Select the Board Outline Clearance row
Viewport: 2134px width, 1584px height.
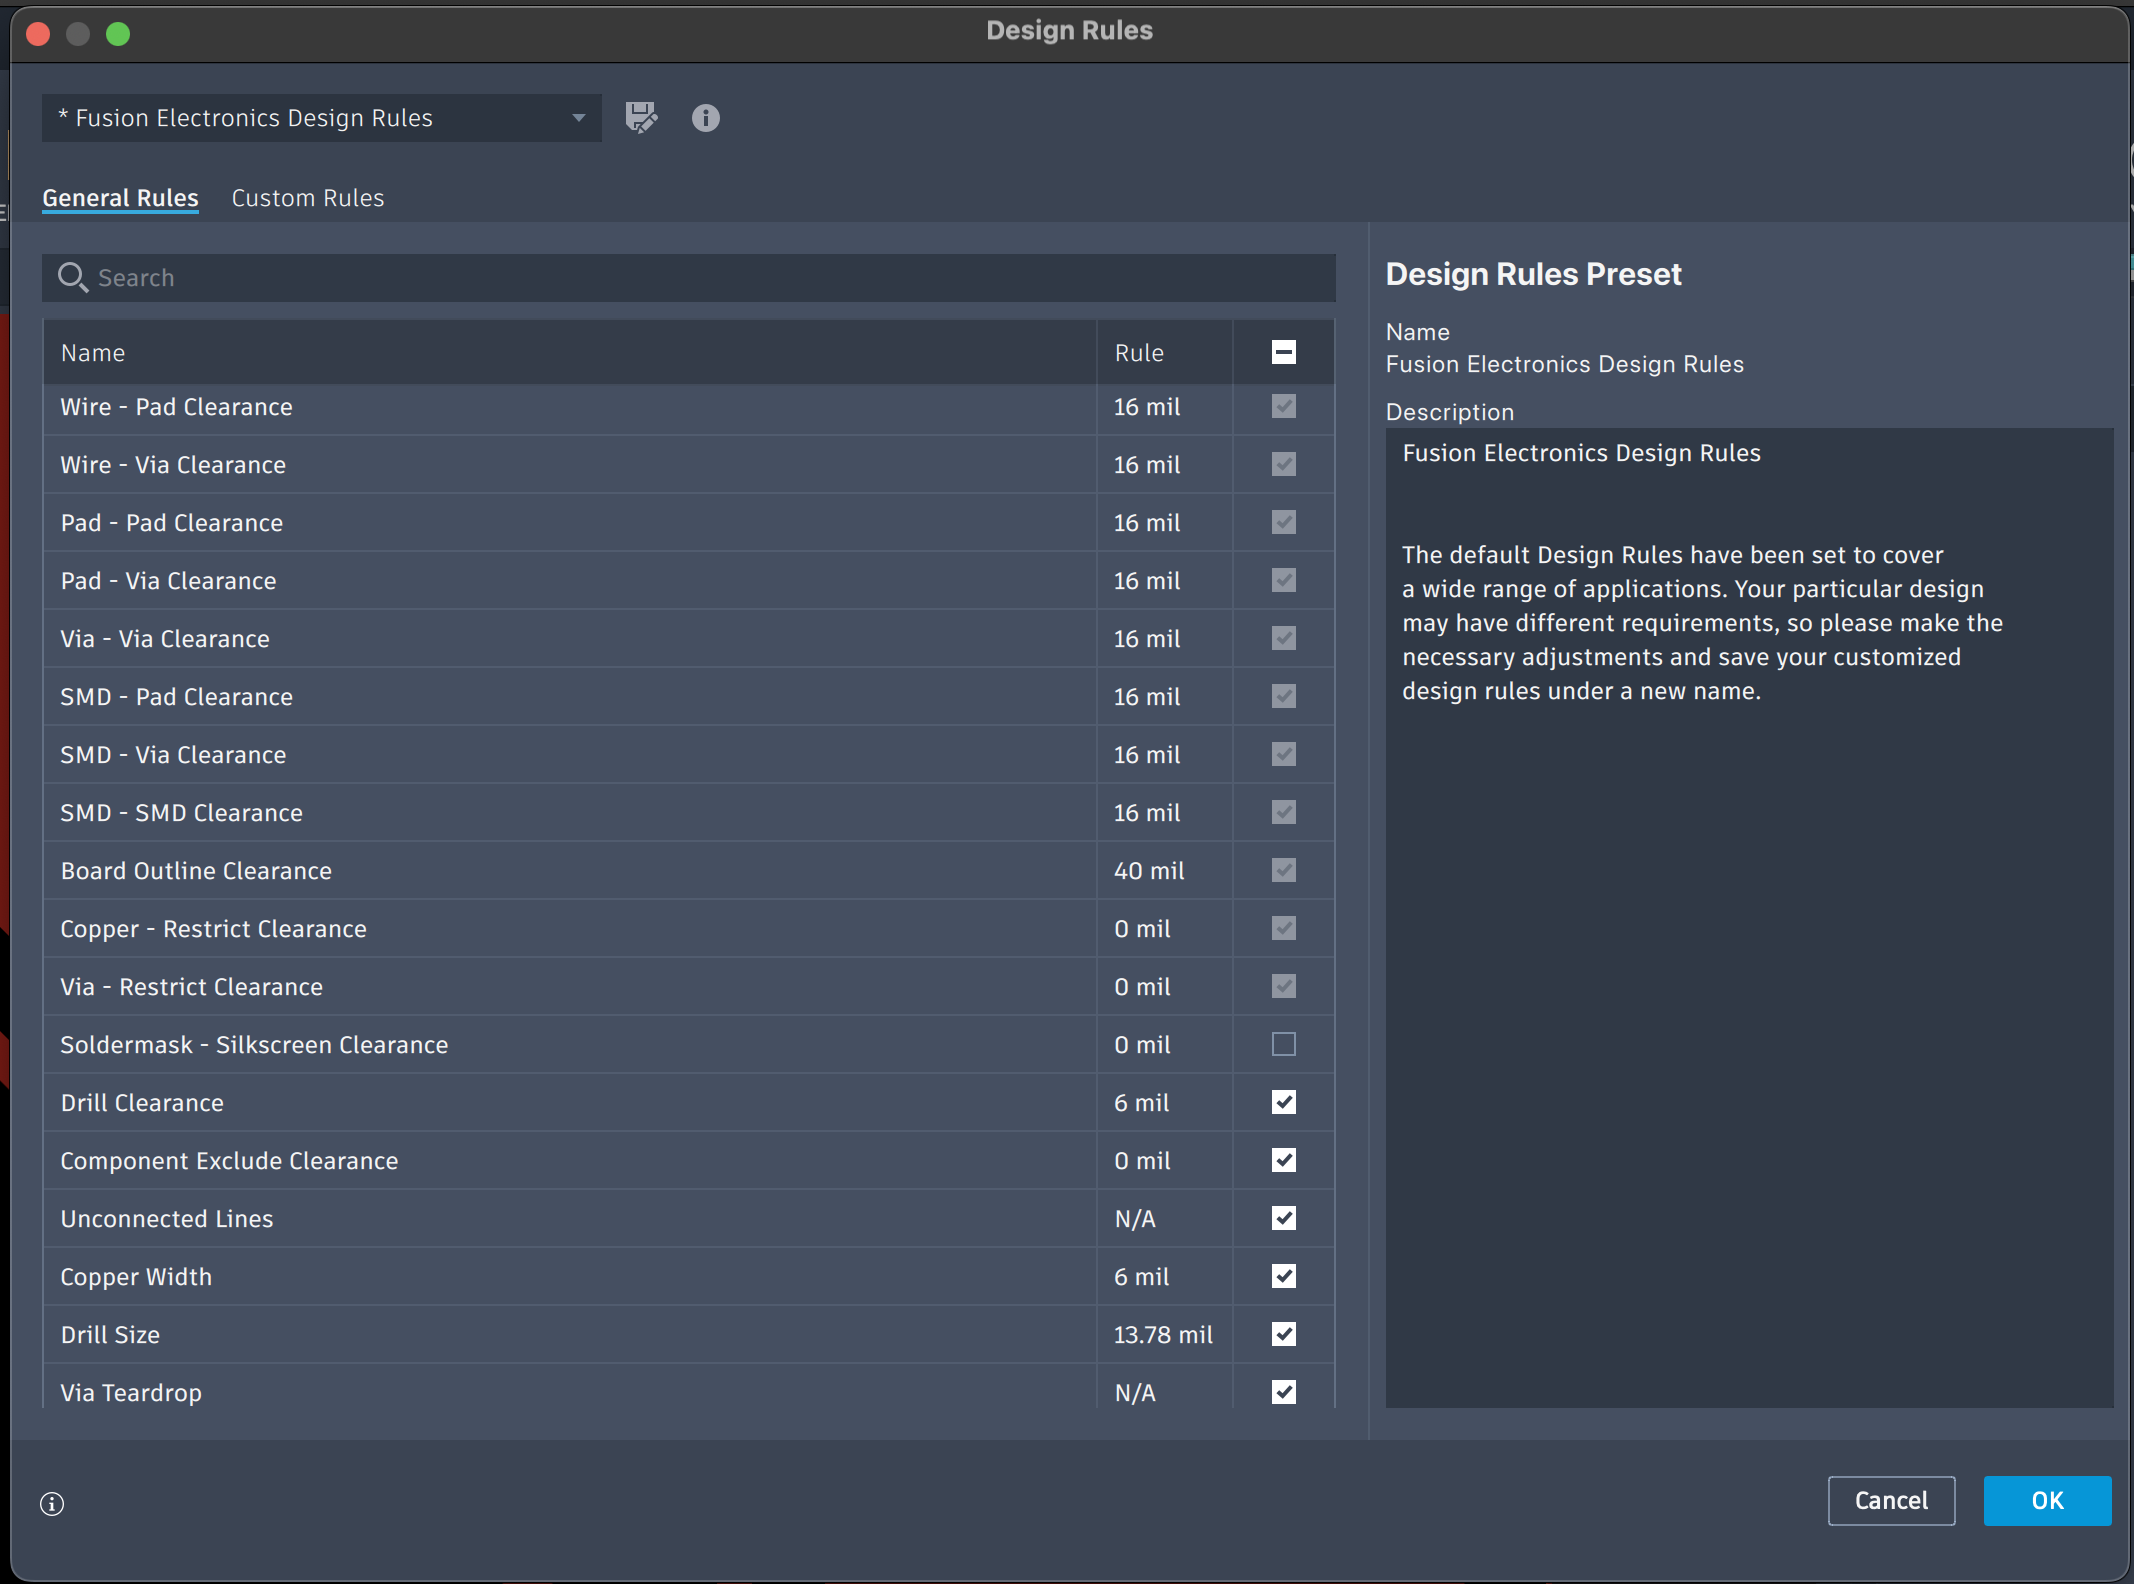(570, 870)
